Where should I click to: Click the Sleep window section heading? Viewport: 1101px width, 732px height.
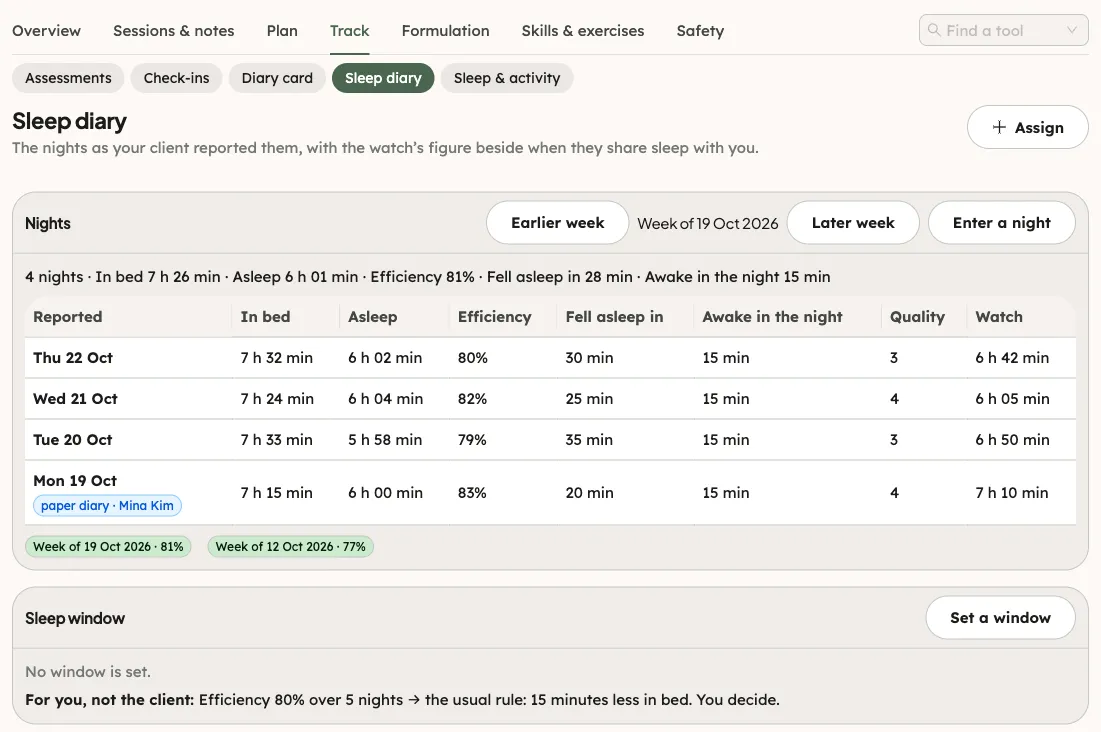pos(75,618)
